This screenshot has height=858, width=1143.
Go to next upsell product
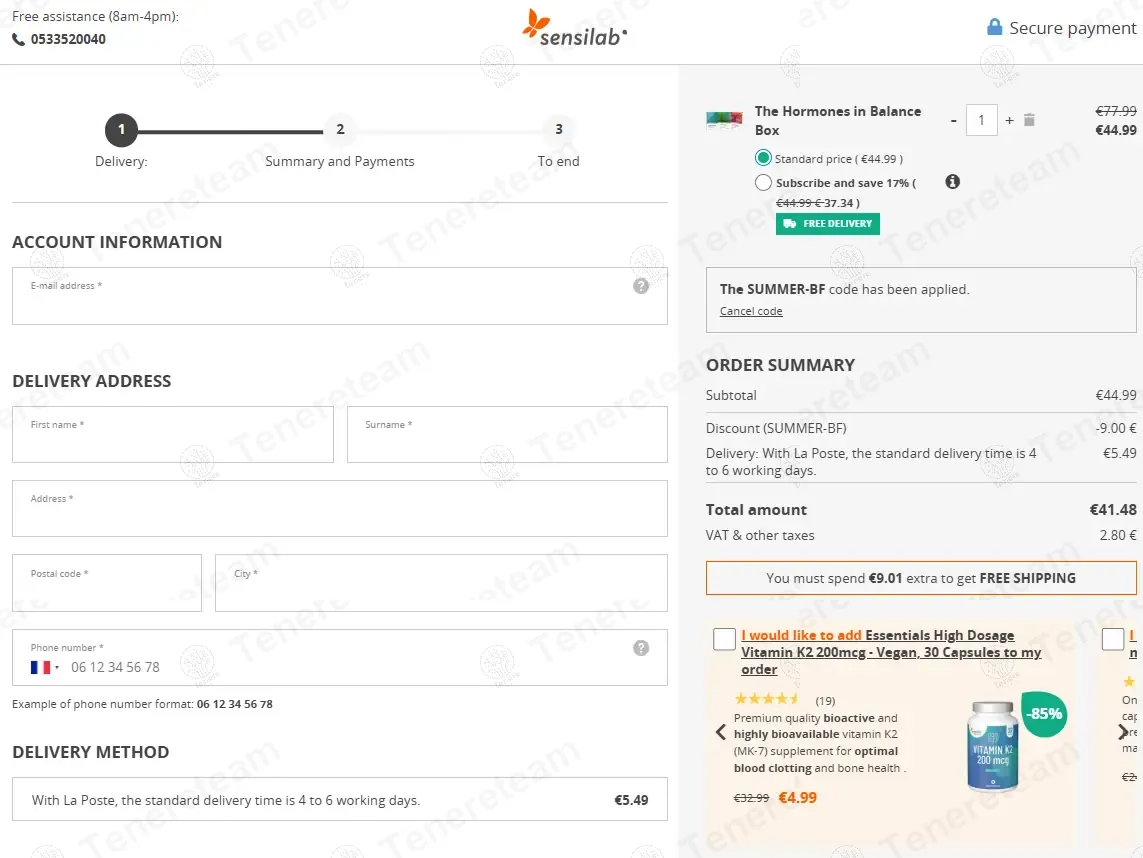pyautogui.click(x=1123, y=732)
